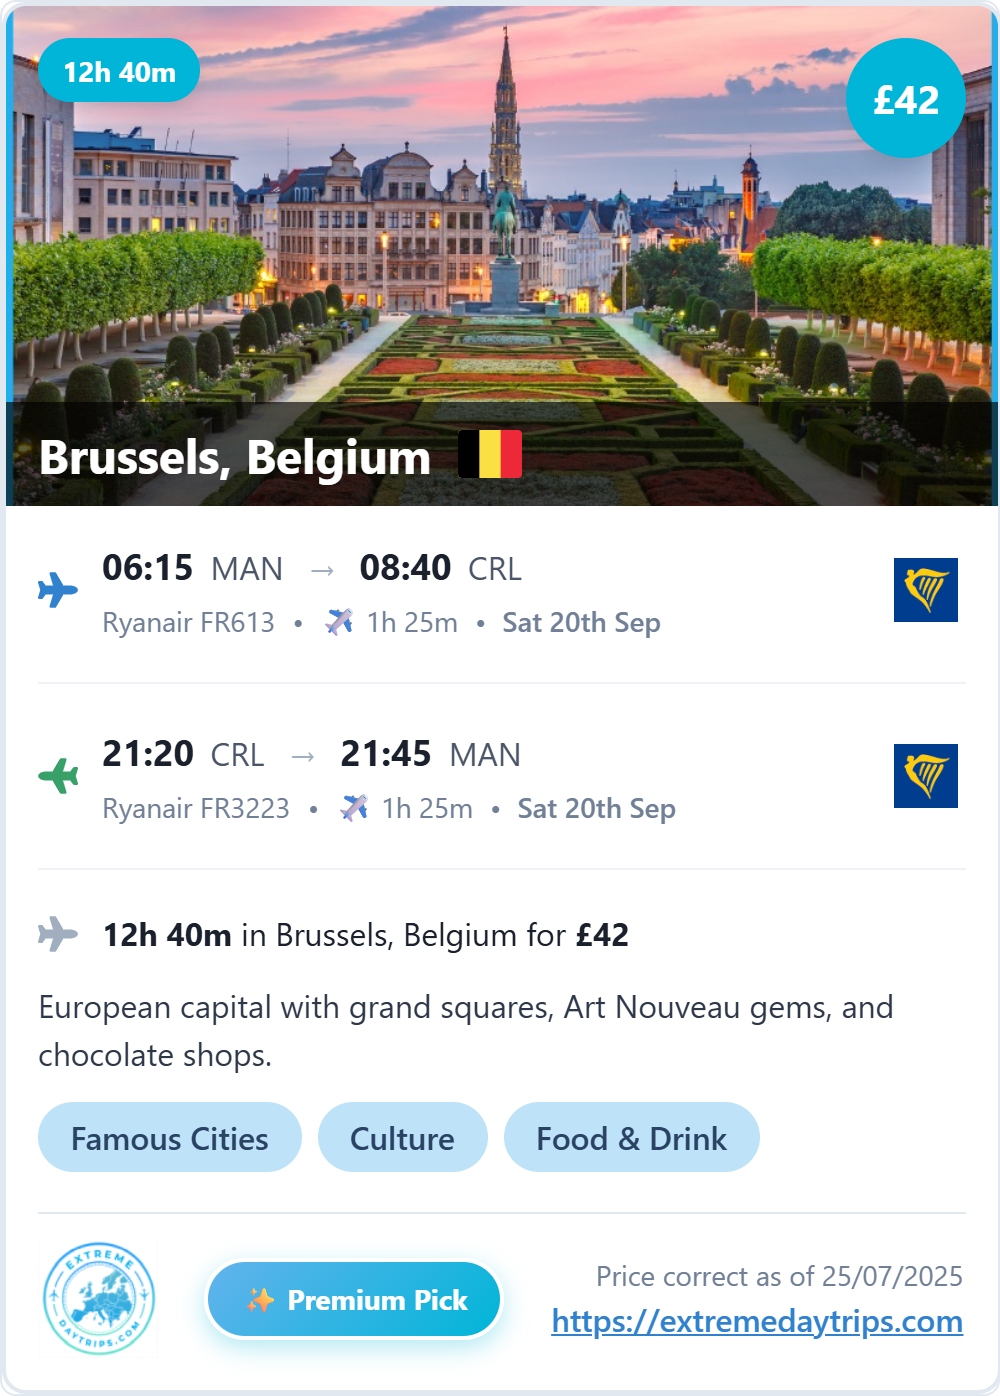Click the small plane icon next to FR3223 duration
1000x1396 pixels.
[x=354, y=808]
